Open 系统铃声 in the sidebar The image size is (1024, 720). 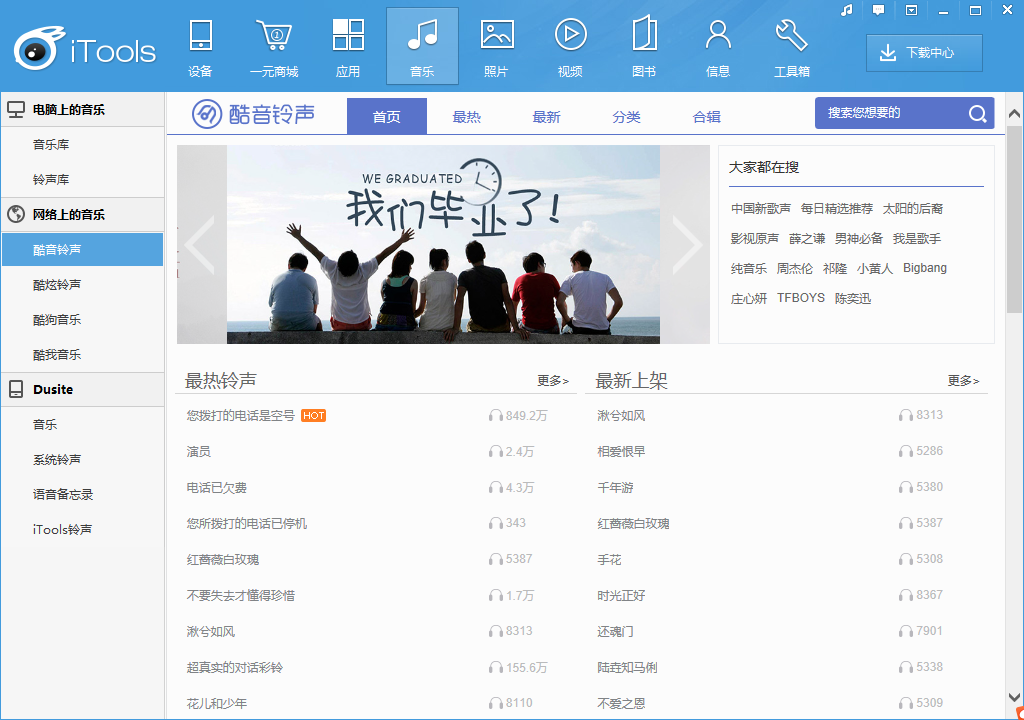point(82,459)
